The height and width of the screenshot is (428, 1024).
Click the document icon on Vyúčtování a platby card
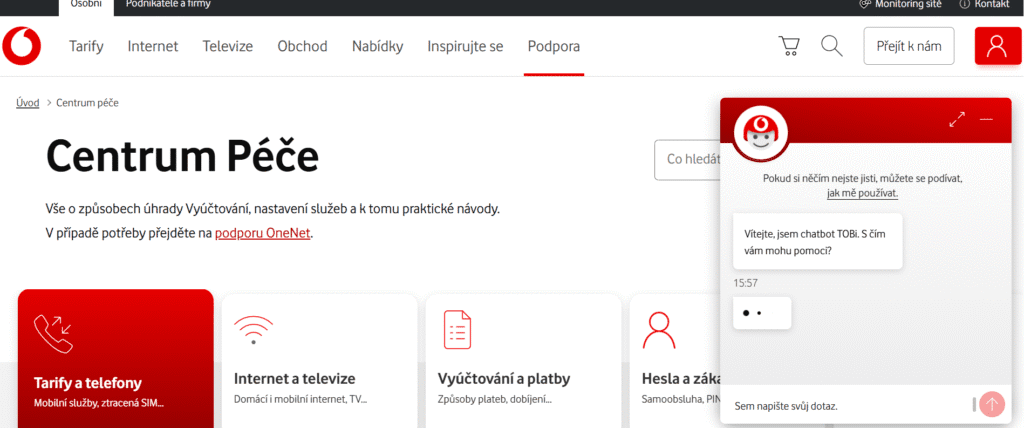tap(457, 330)
